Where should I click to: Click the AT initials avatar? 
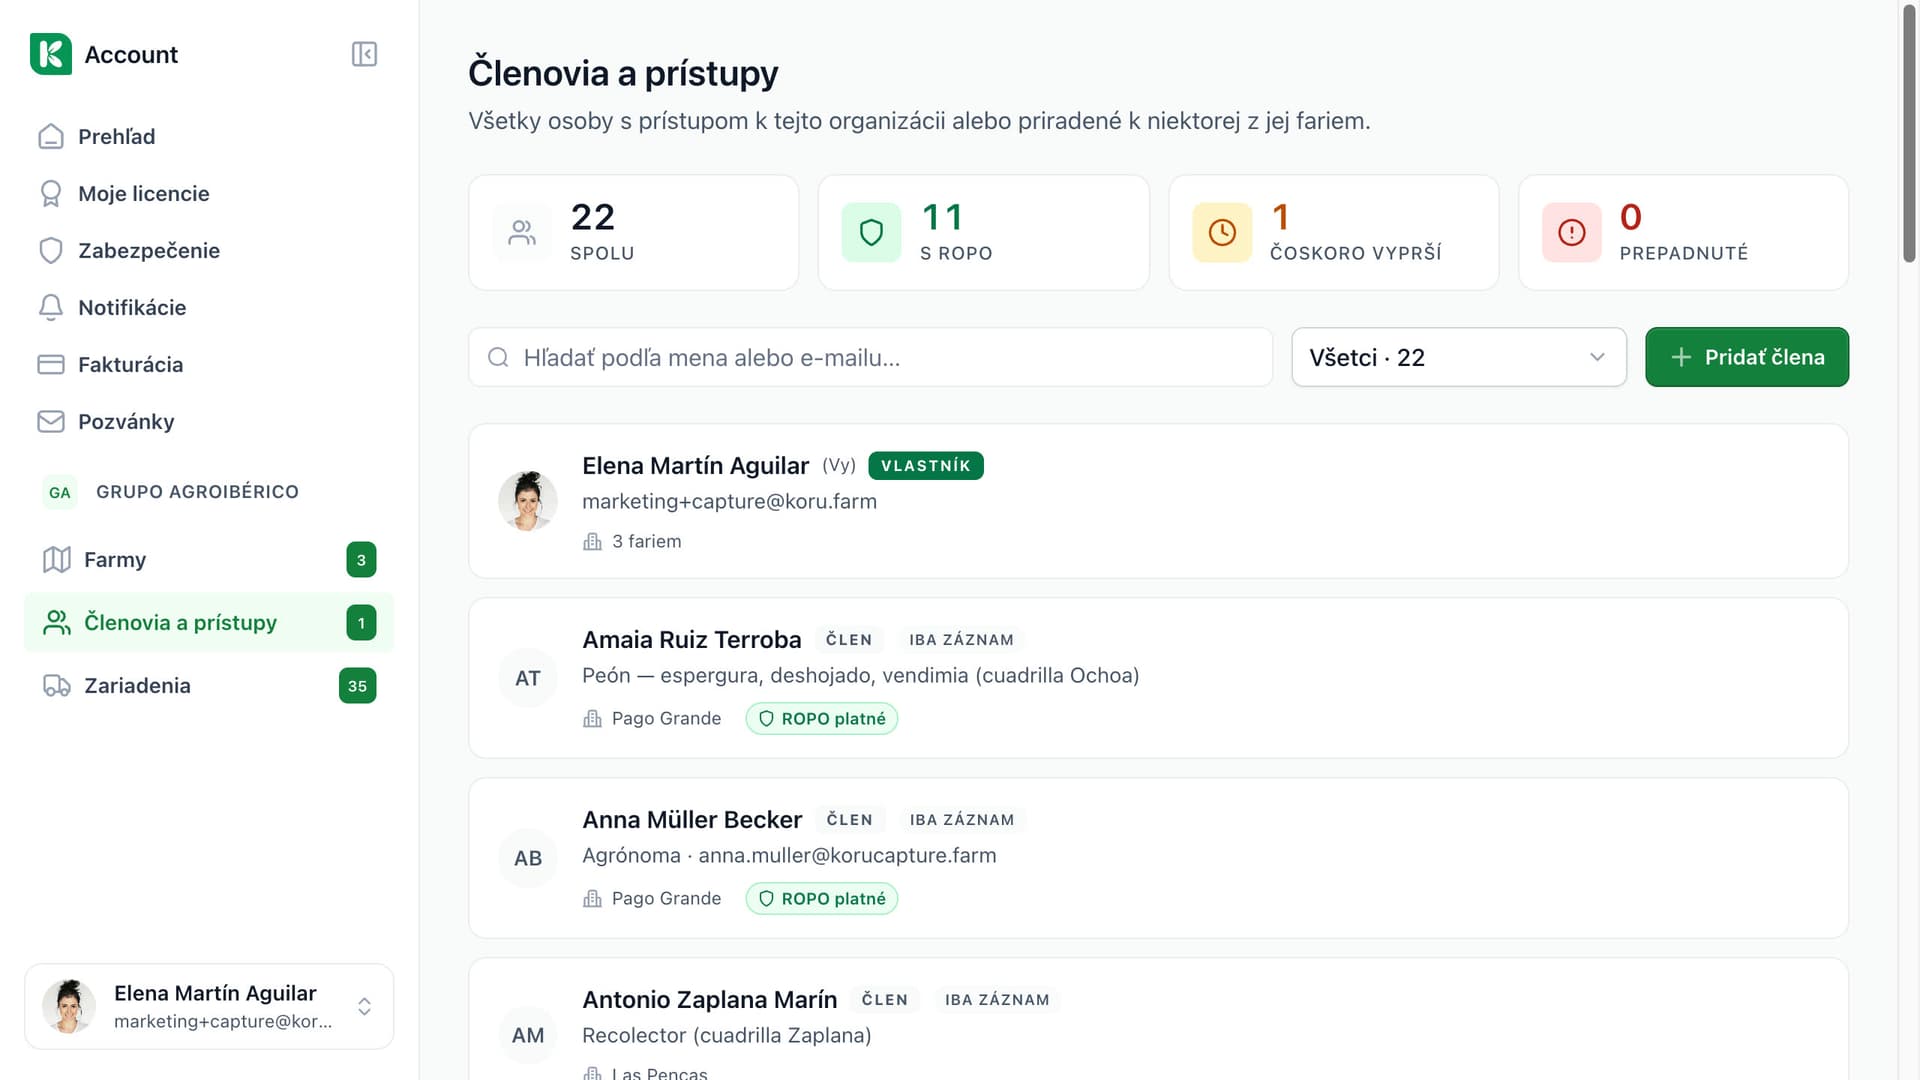(x=528, y=679)
